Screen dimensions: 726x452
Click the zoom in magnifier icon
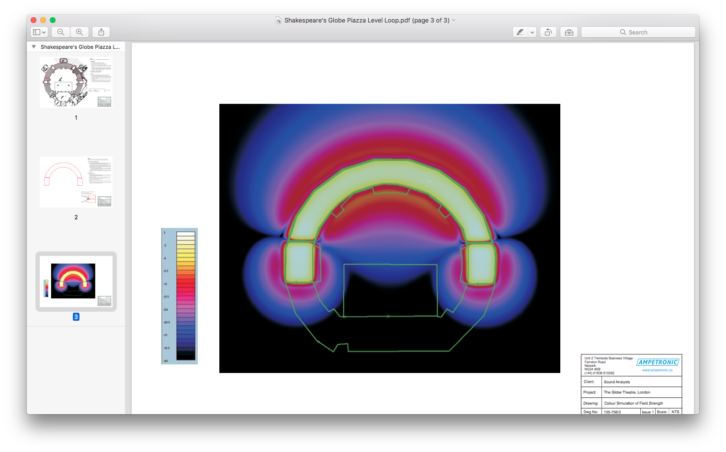click(x=79, y=32)
